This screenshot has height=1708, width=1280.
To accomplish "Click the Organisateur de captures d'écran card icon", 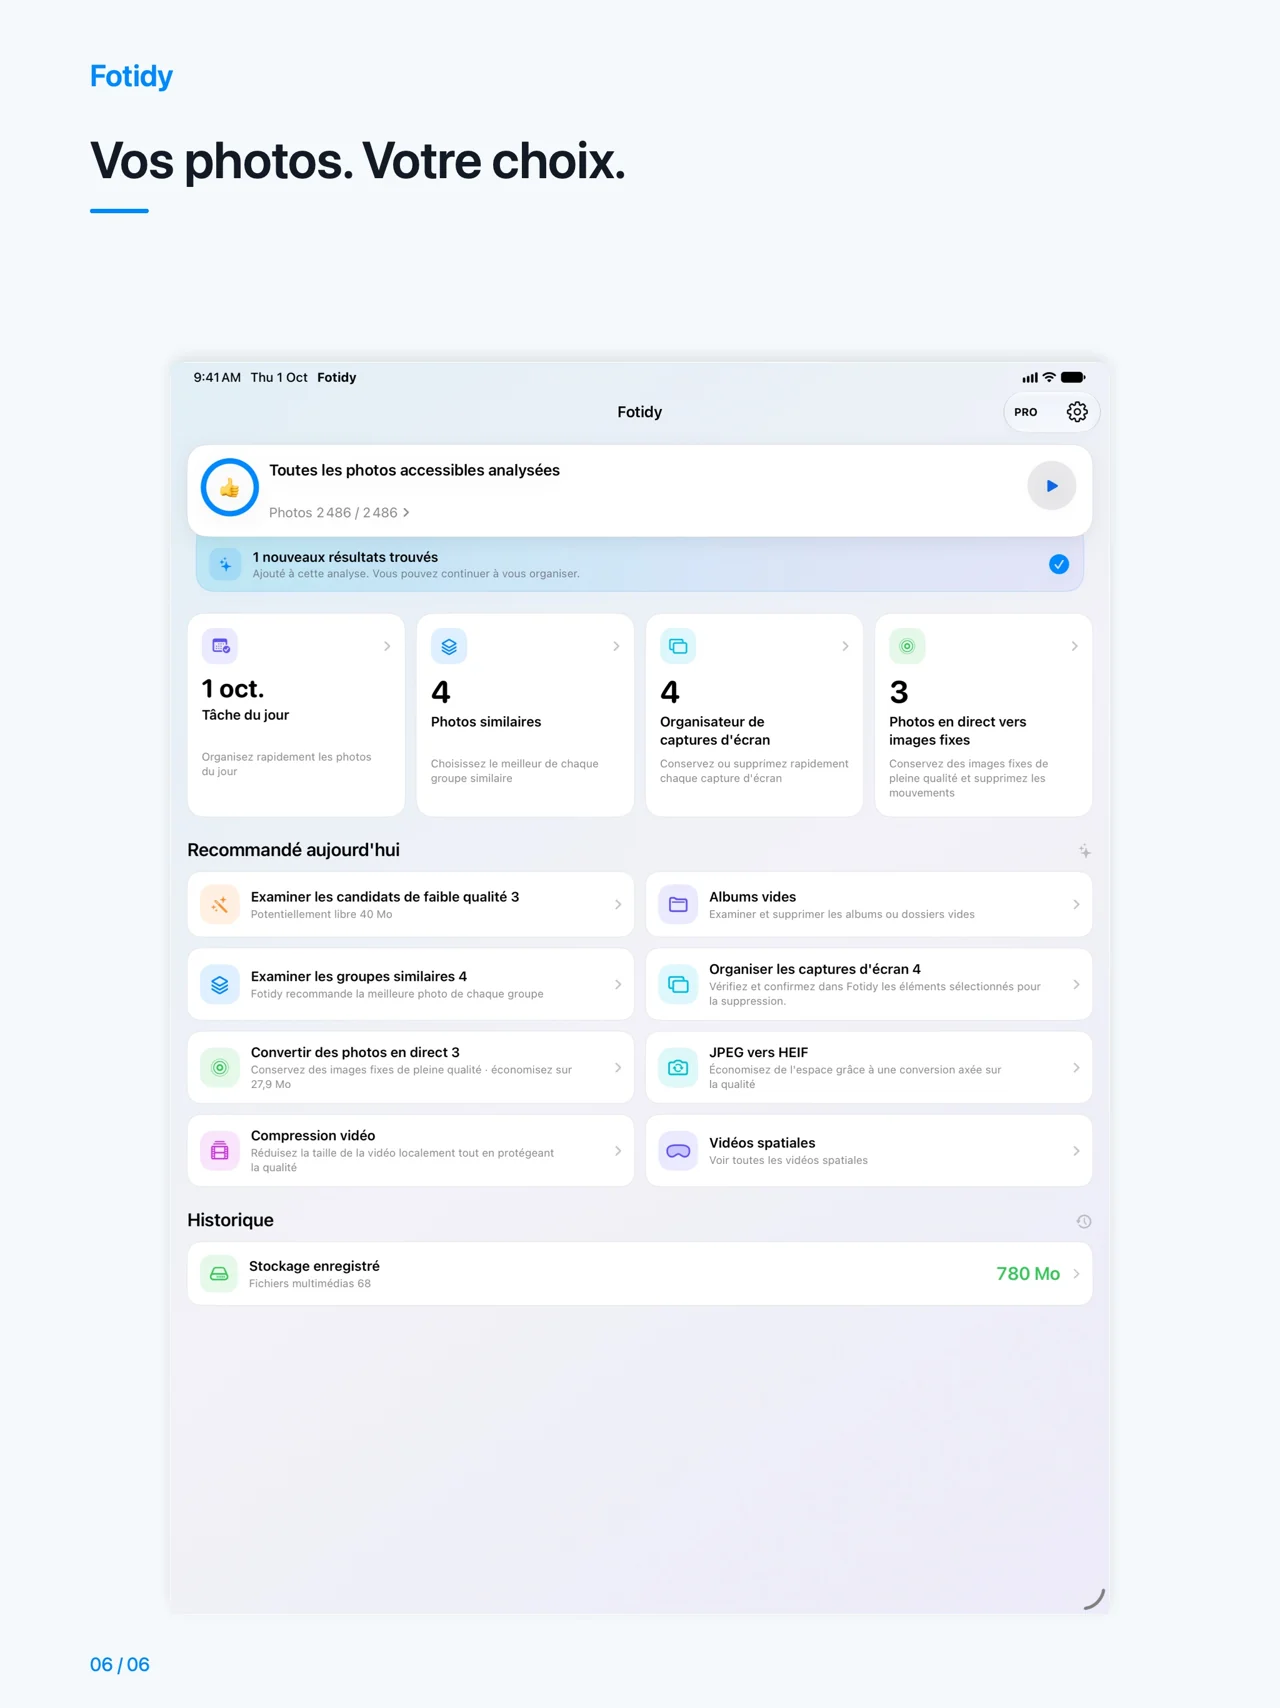I will tap(678, 646).
